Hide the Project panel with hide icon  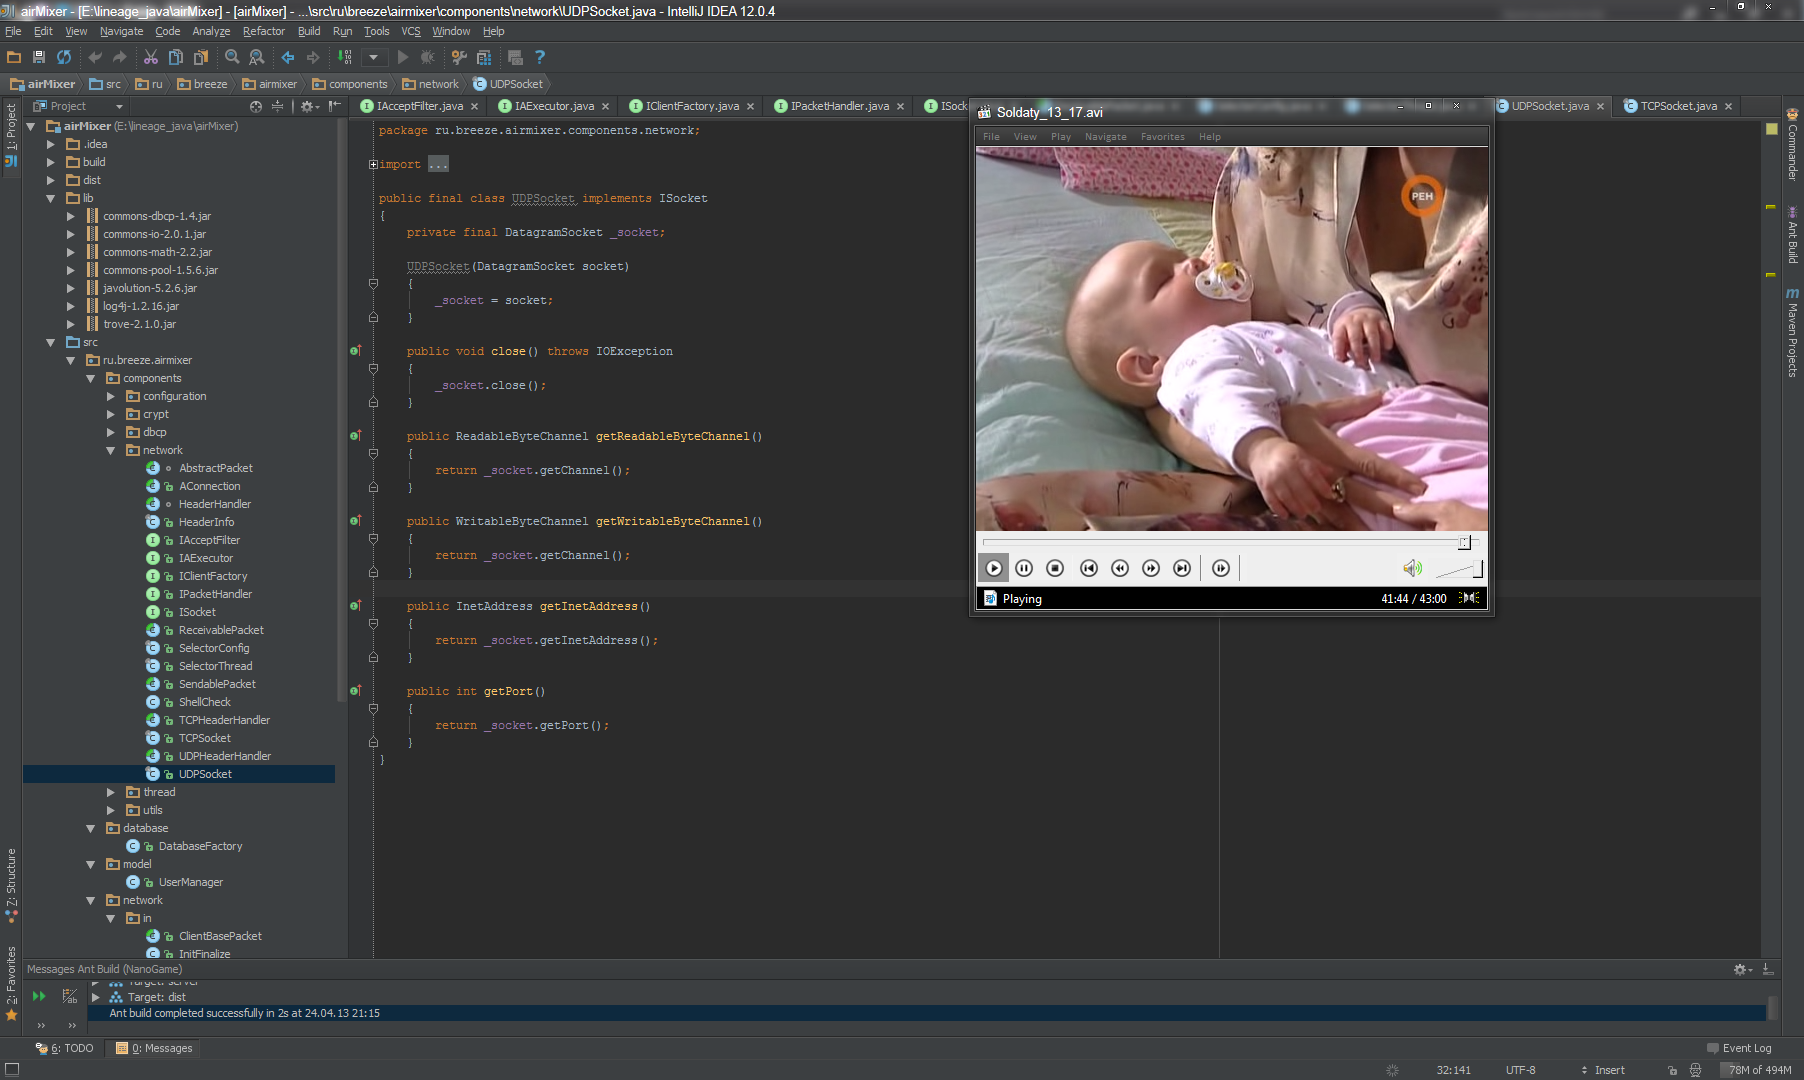pos(335,106)
